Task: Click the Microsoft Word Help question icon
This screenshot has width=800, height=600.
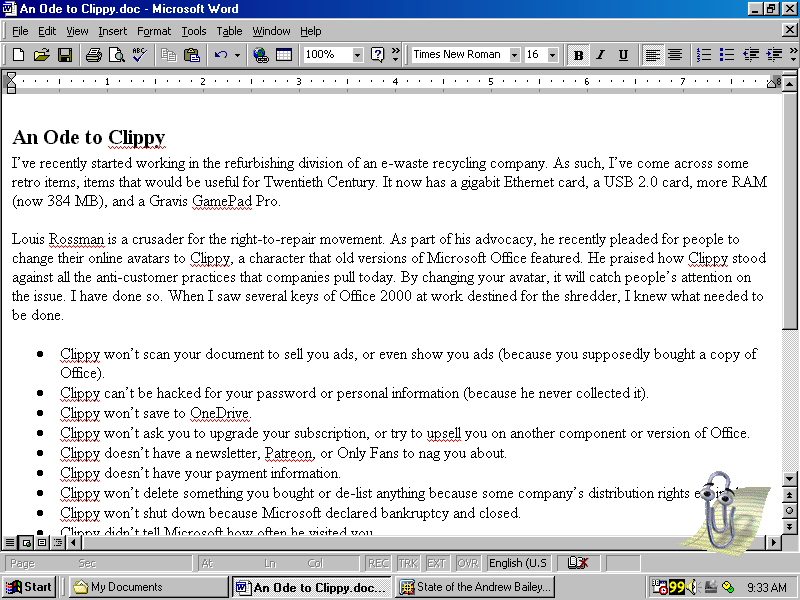Action: tap(378, 55)
